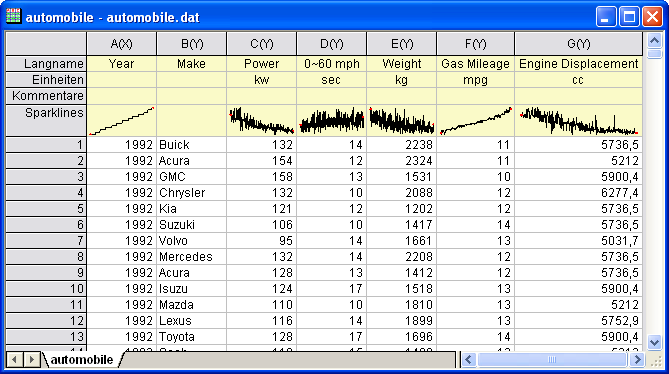
Task: Select row 10 header
Action: [46, 289]
